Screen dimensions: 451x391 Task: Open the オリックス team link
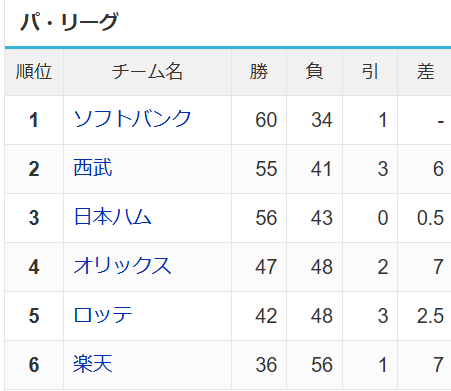(x=122, y=266)
